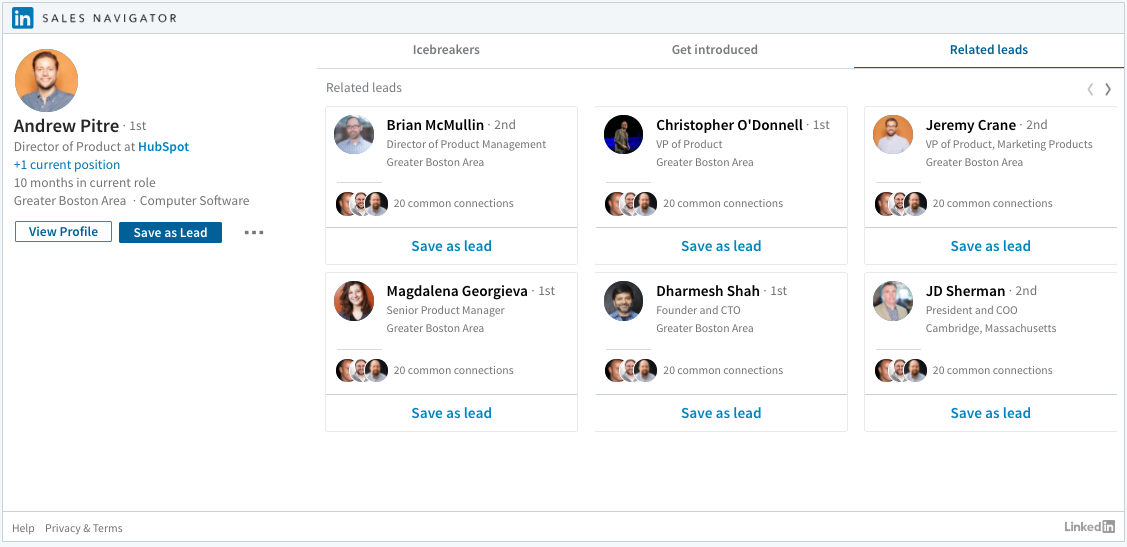Go to previous related leads page arrow
Image resolution: width=1127 pixels, height=547 pixels.
pos(1090,89)
